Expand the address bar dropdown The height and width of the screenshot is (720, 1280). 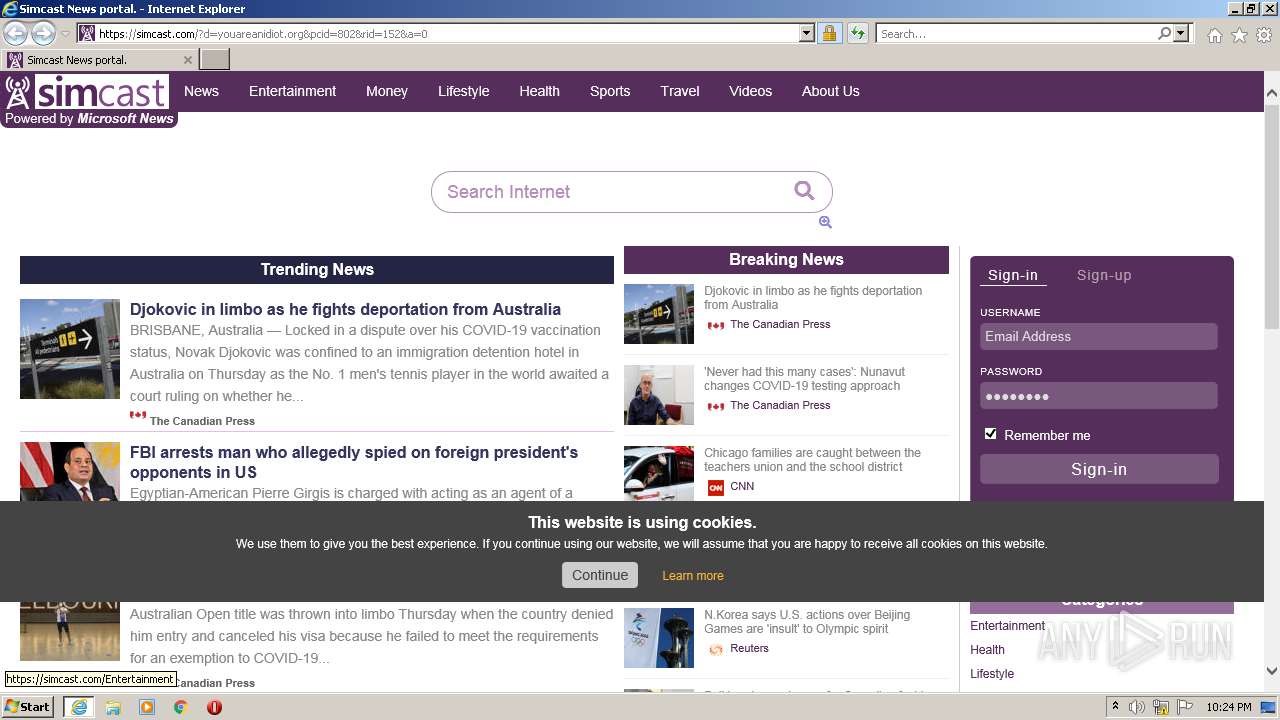[x=807, y=33]
